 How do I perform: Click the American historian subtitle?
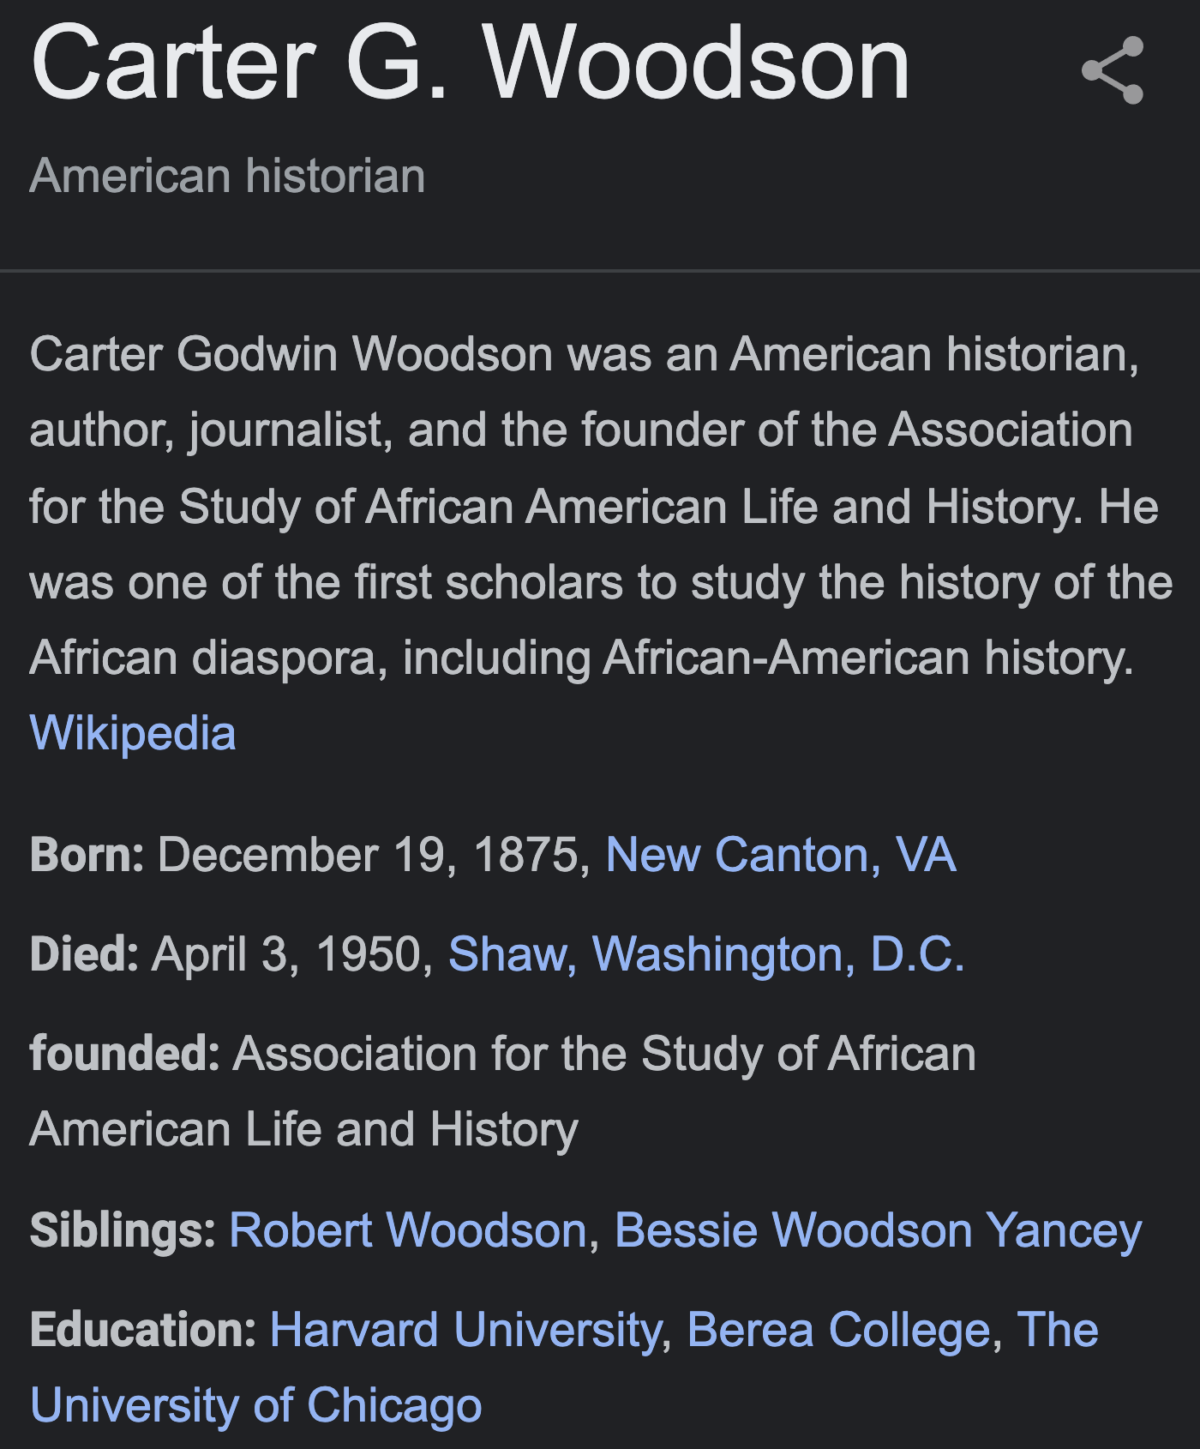click(228, 176)
